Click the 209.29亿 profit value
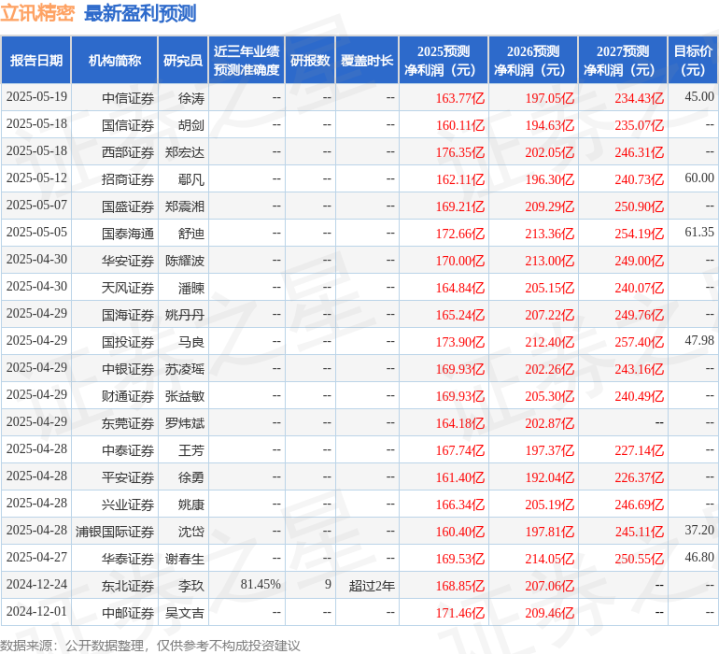The width and height of the screenshot is (719, 654). 549,206
